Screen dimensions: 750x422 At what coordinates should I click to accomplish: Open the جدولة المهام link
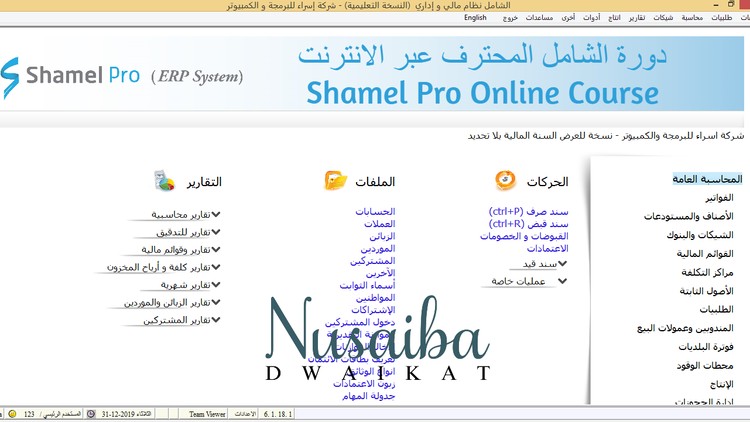pos(369,396)
